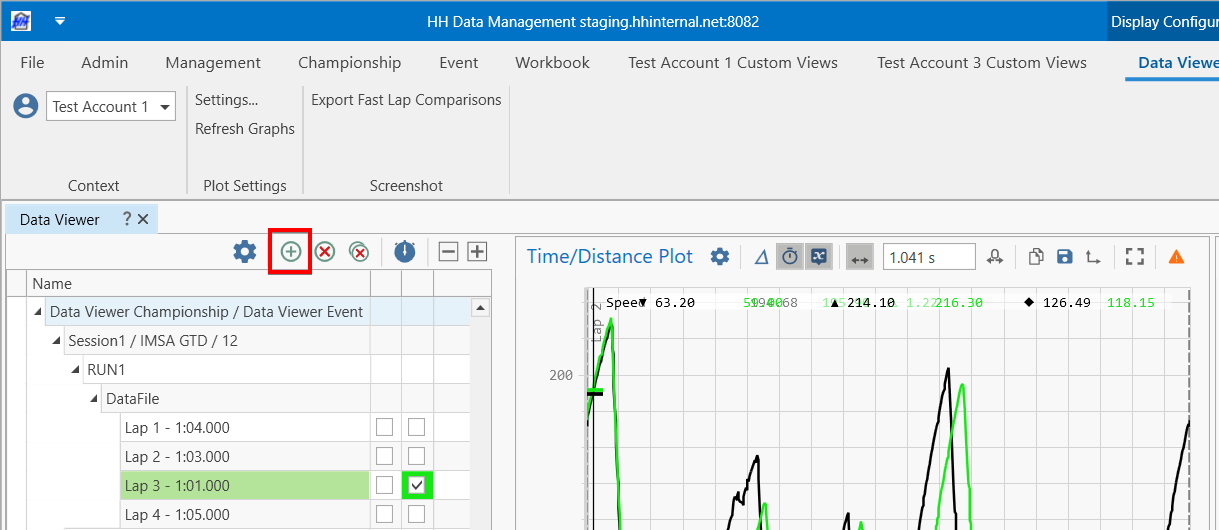Screen dimensions: 1219x530
Task: Click Export Fast Lap Comparisons
Action: click(x=406, y=100)
